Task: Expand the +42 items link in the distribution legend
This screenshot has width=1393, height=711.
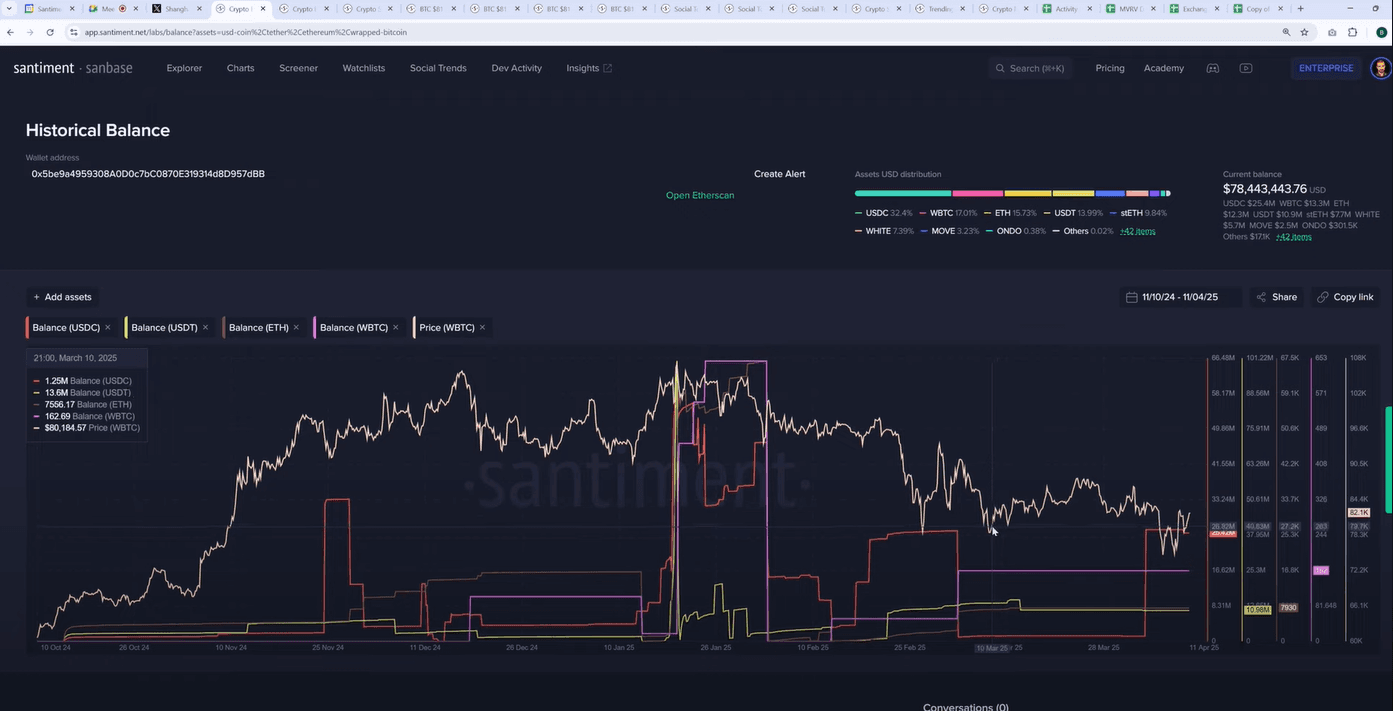Action: pyautogui.click(x=1137, y=231)
